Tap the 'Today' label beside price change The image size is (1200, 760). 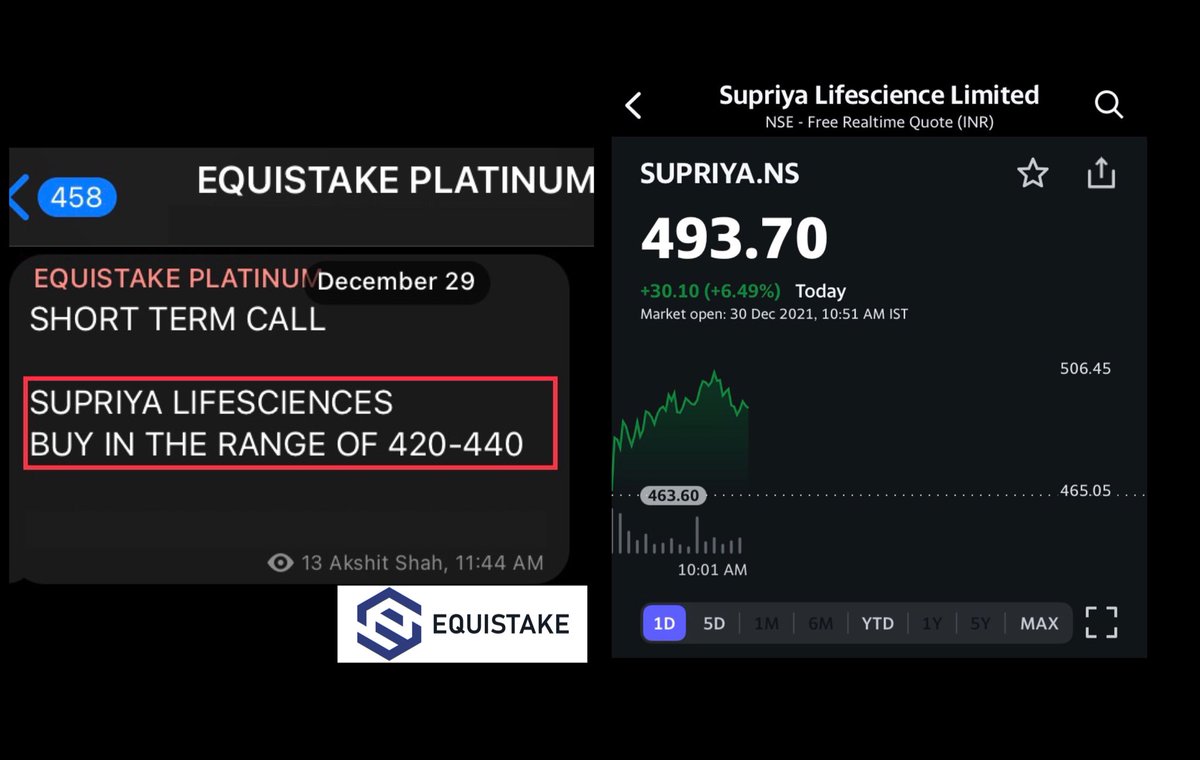(x=820, y=291)
